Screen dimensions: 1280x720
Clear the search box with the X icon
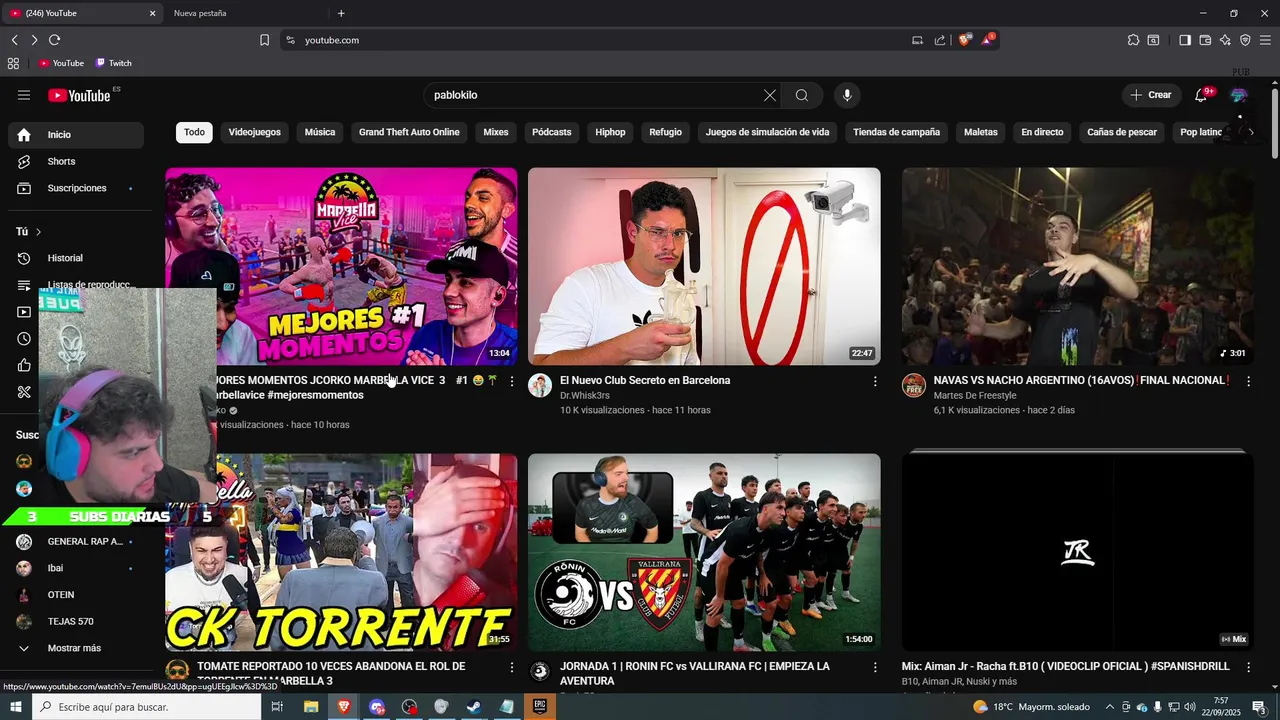pos(770,95)
